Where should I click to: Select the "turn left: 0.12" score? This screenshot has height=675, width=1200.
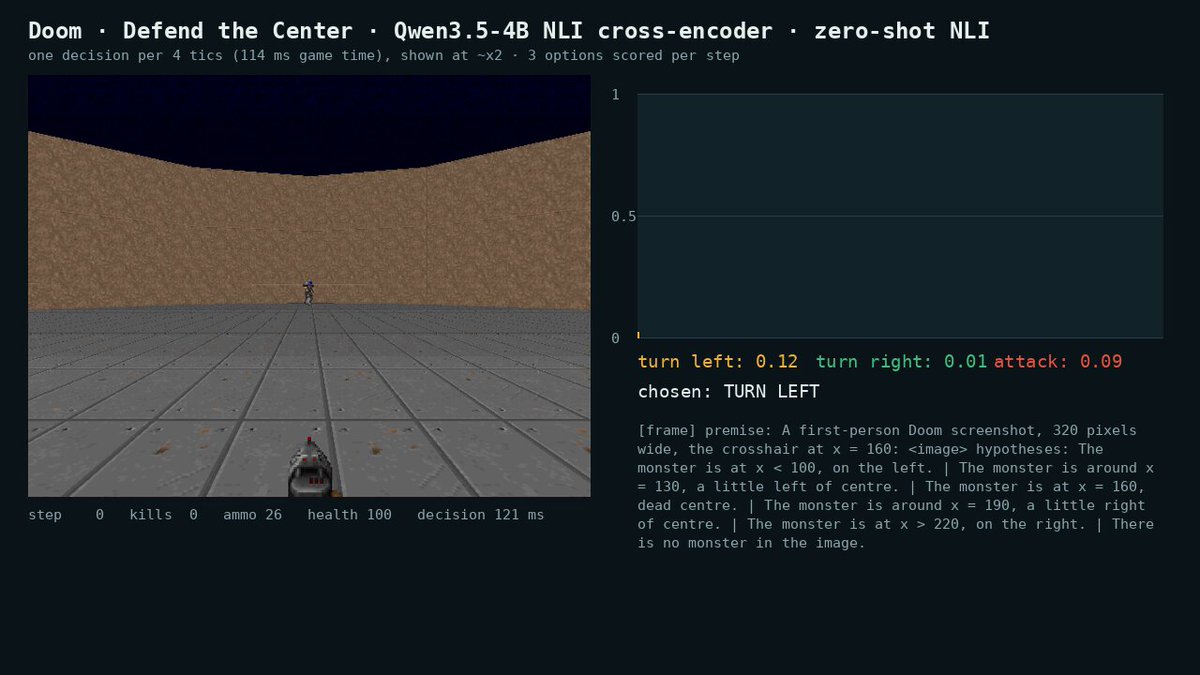[718, 362]
